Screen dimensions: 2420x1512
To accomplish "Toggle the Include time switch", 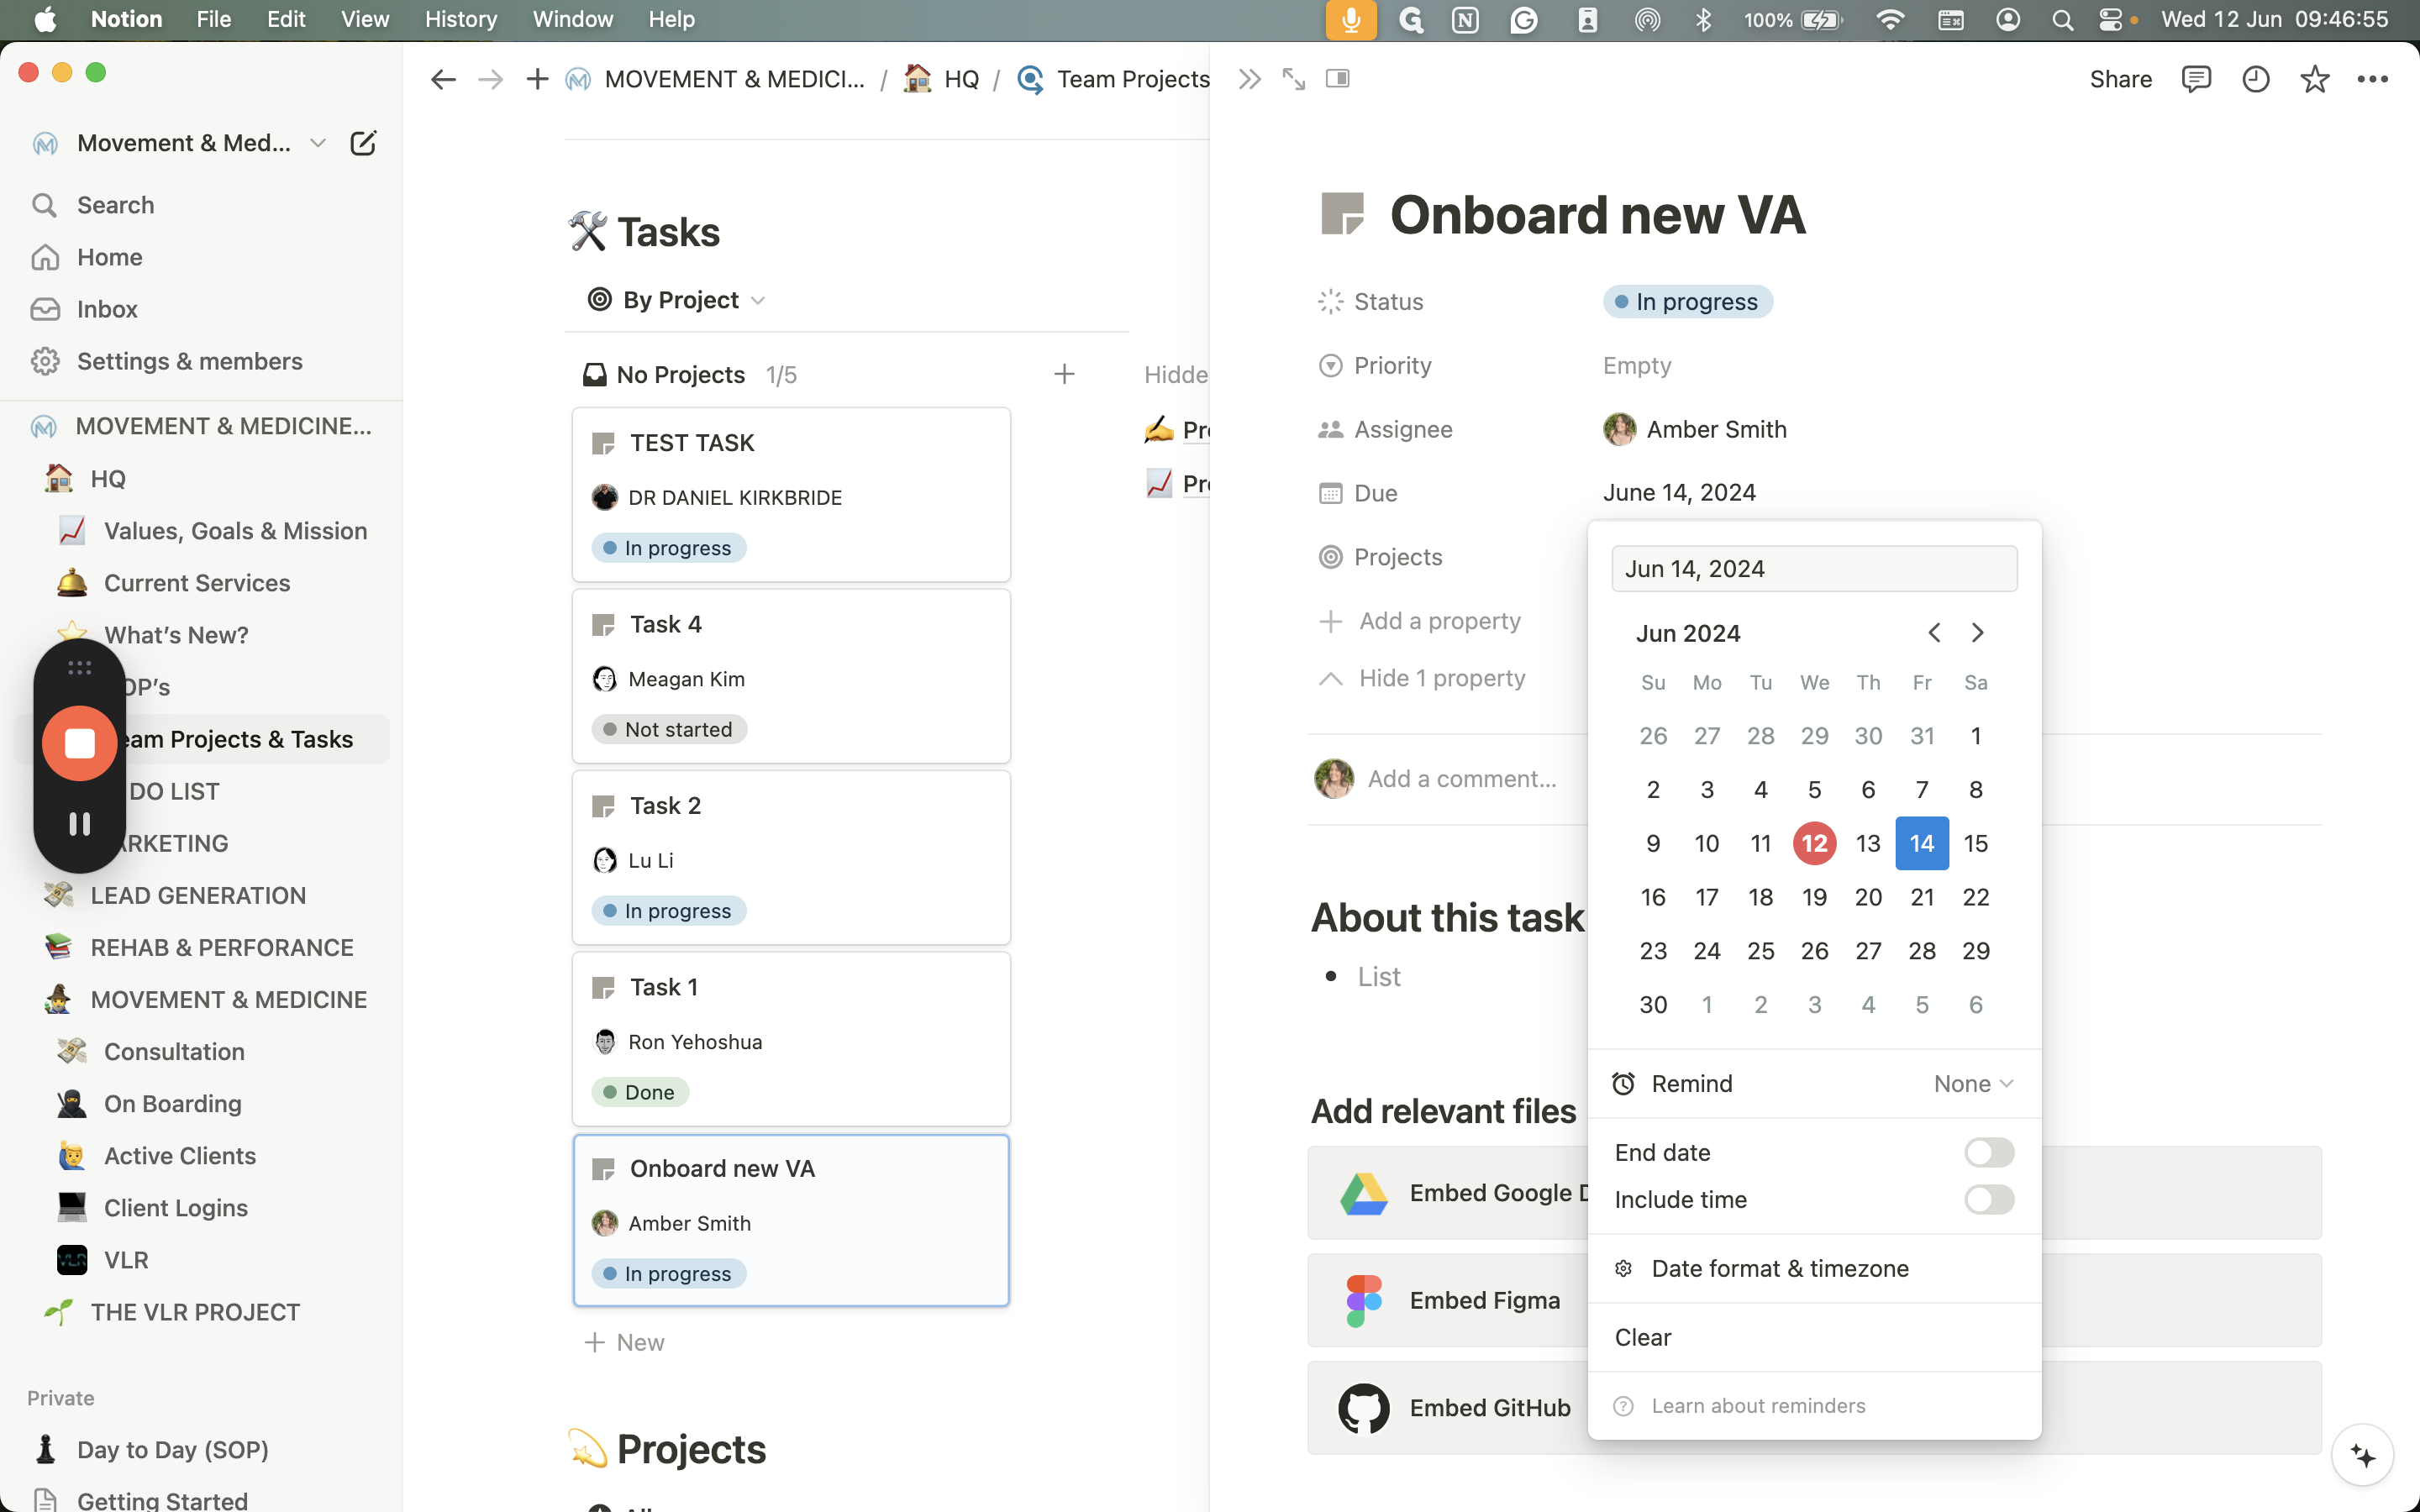I will (x=1988, y=1199).
